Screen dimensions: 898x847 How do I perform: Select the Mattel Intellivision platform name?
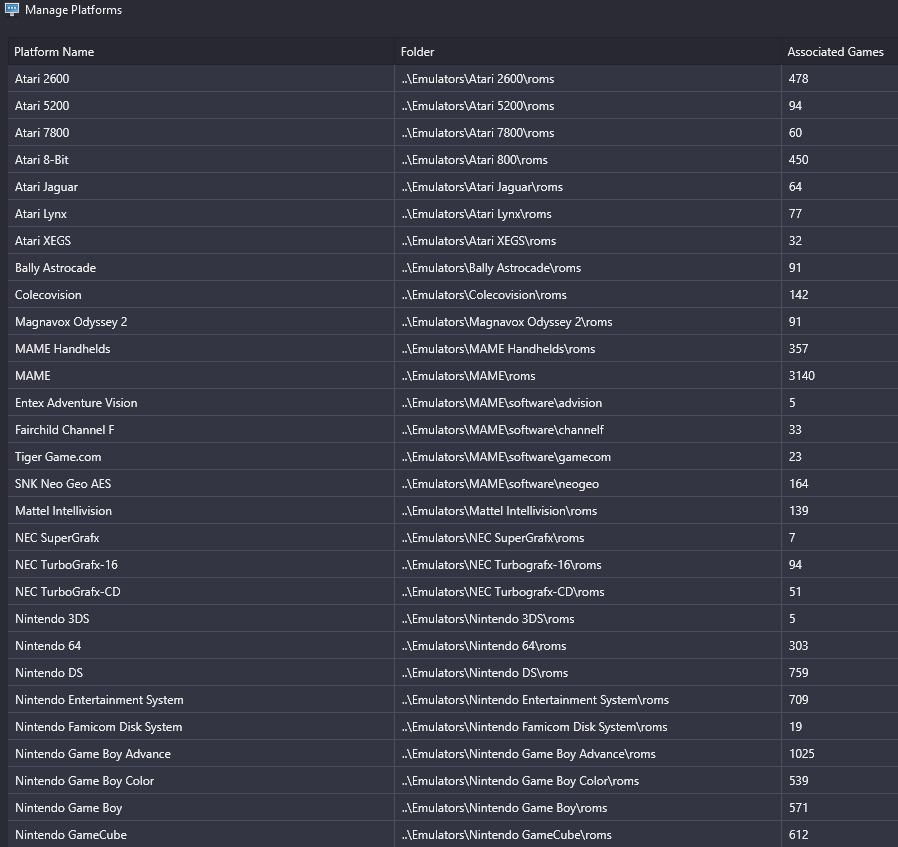tap(64, 510)
